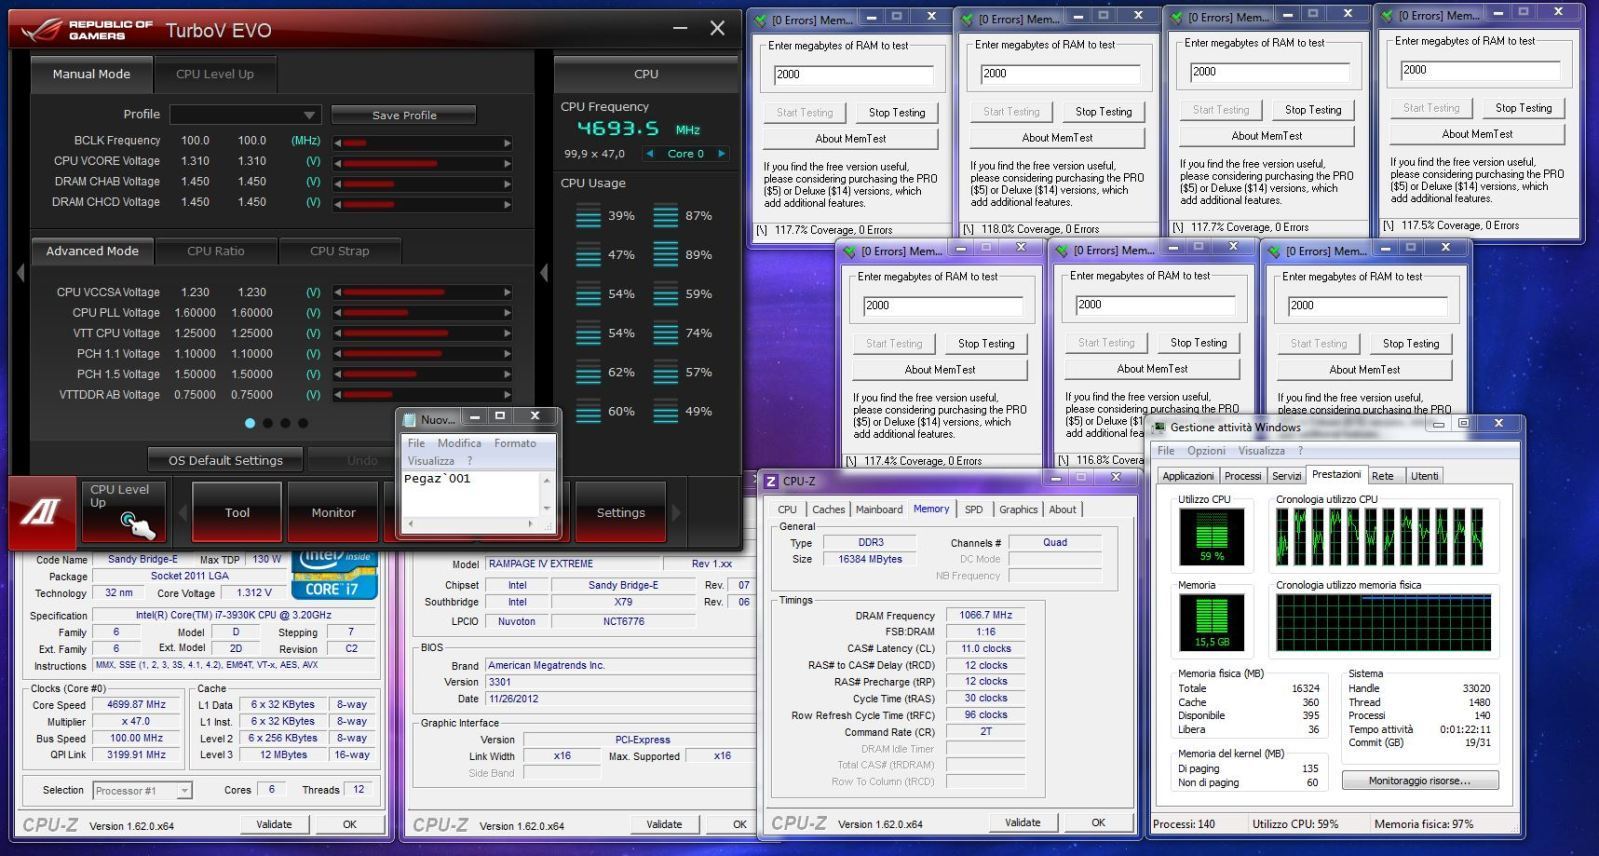
Task: Click Monitoraggio risorse button
Action: point(1420,781)
